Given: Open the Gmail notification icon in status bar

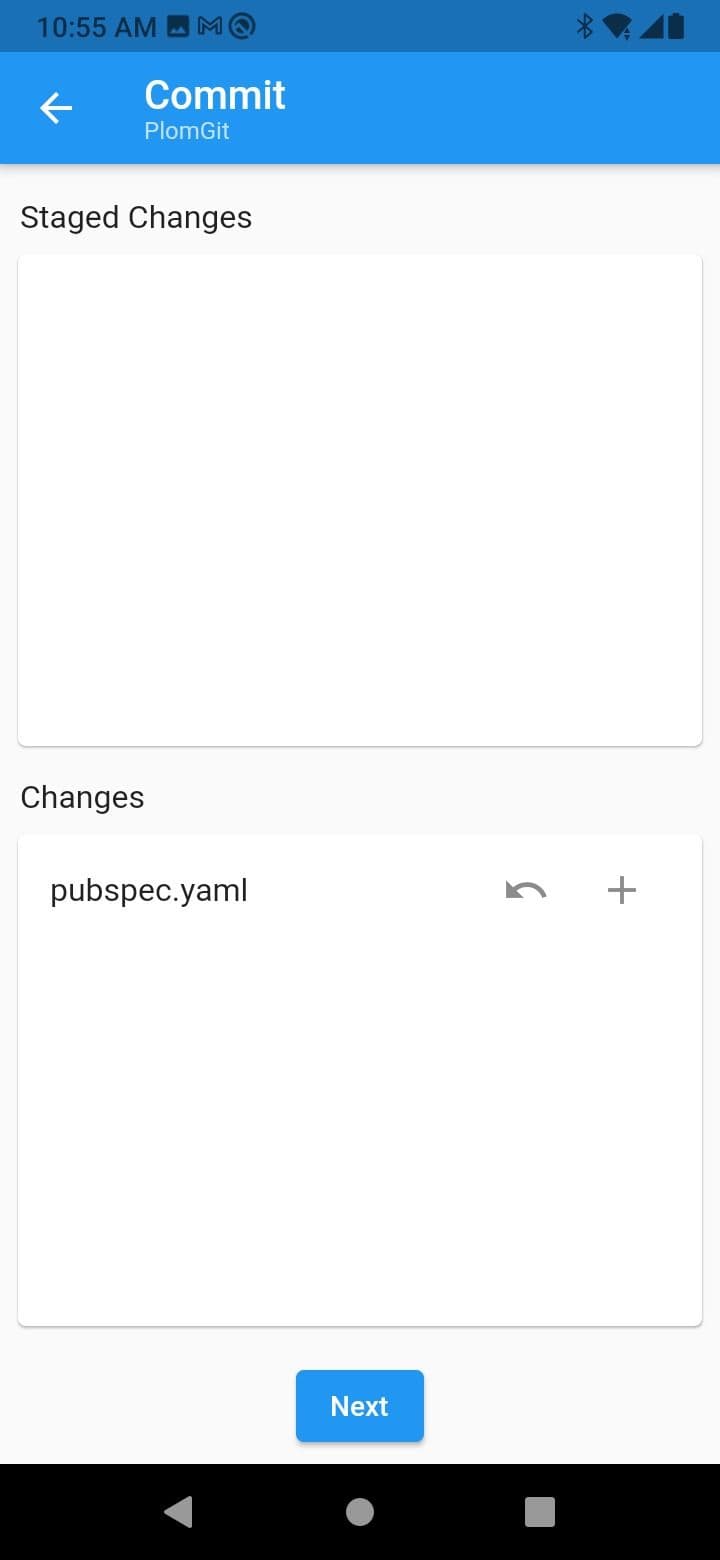Looking at the screenshot, I should coord(207,27).
